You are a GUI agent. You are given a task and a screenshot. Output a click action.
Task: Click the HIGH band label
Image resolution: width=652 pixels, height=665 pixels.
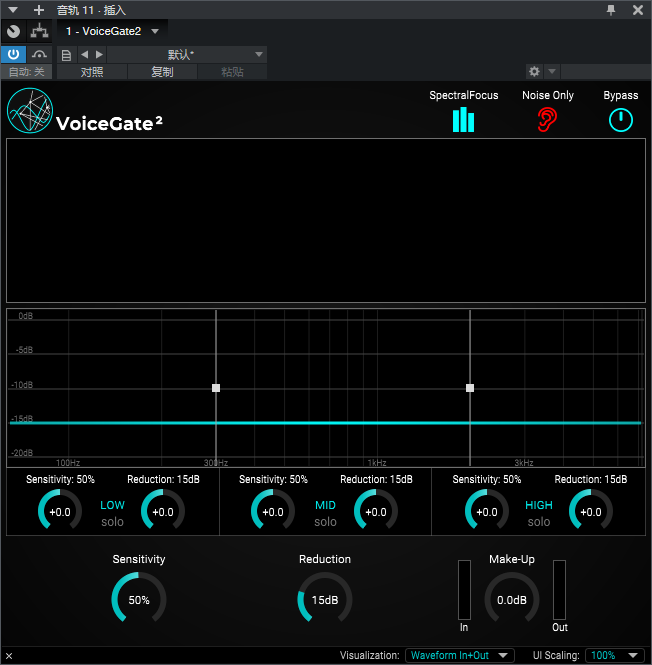(539, 505)
